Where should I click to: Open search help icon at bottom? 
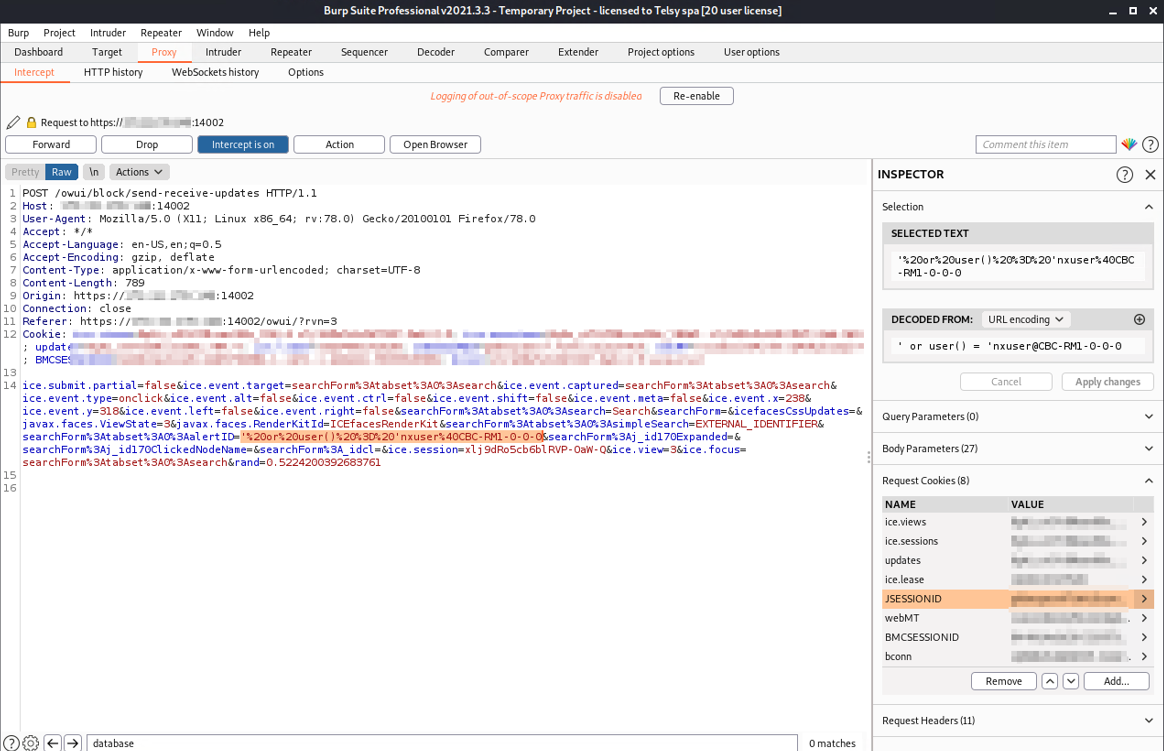11,743
